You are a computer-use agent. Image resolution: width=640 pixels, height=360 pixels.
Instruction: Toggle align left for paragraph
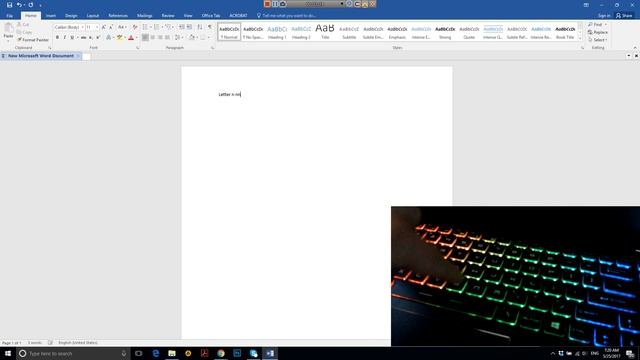pyautogui.click(x=145, y=37)
